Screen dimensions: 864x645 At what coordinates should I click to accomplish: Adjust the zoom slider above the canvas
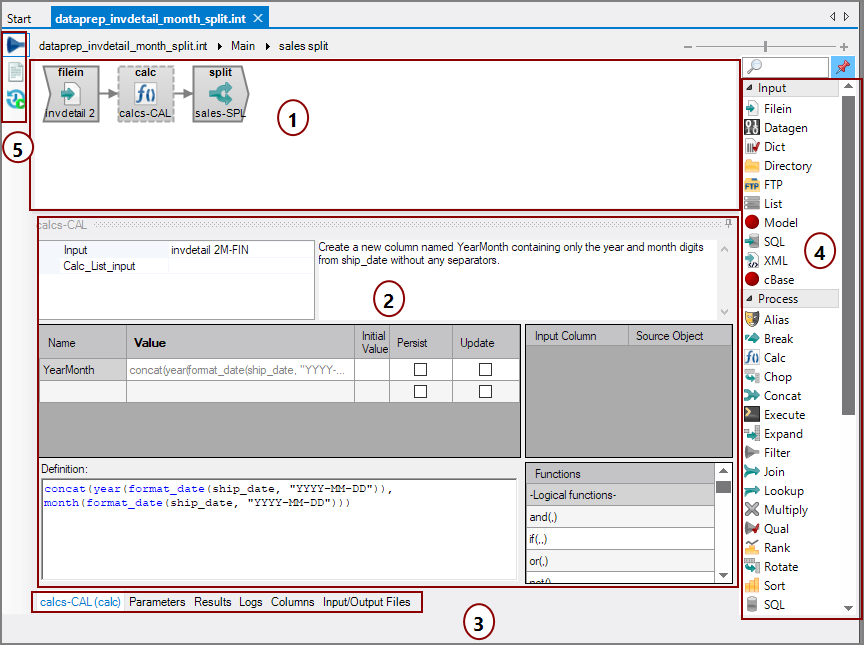765,45
